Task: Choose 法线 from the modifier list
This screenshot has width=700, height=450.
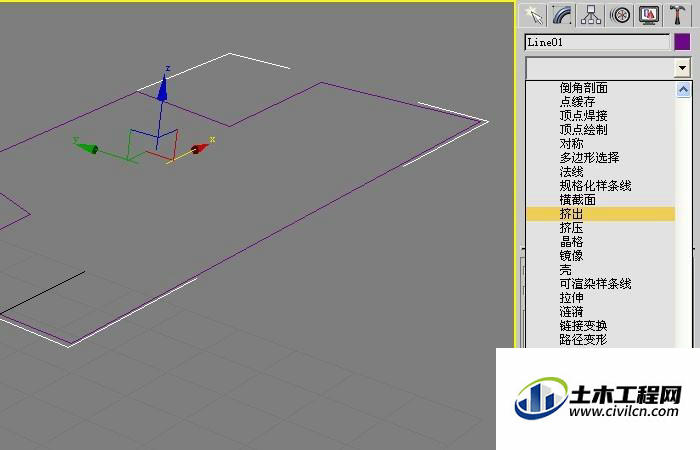Action: 571,171
